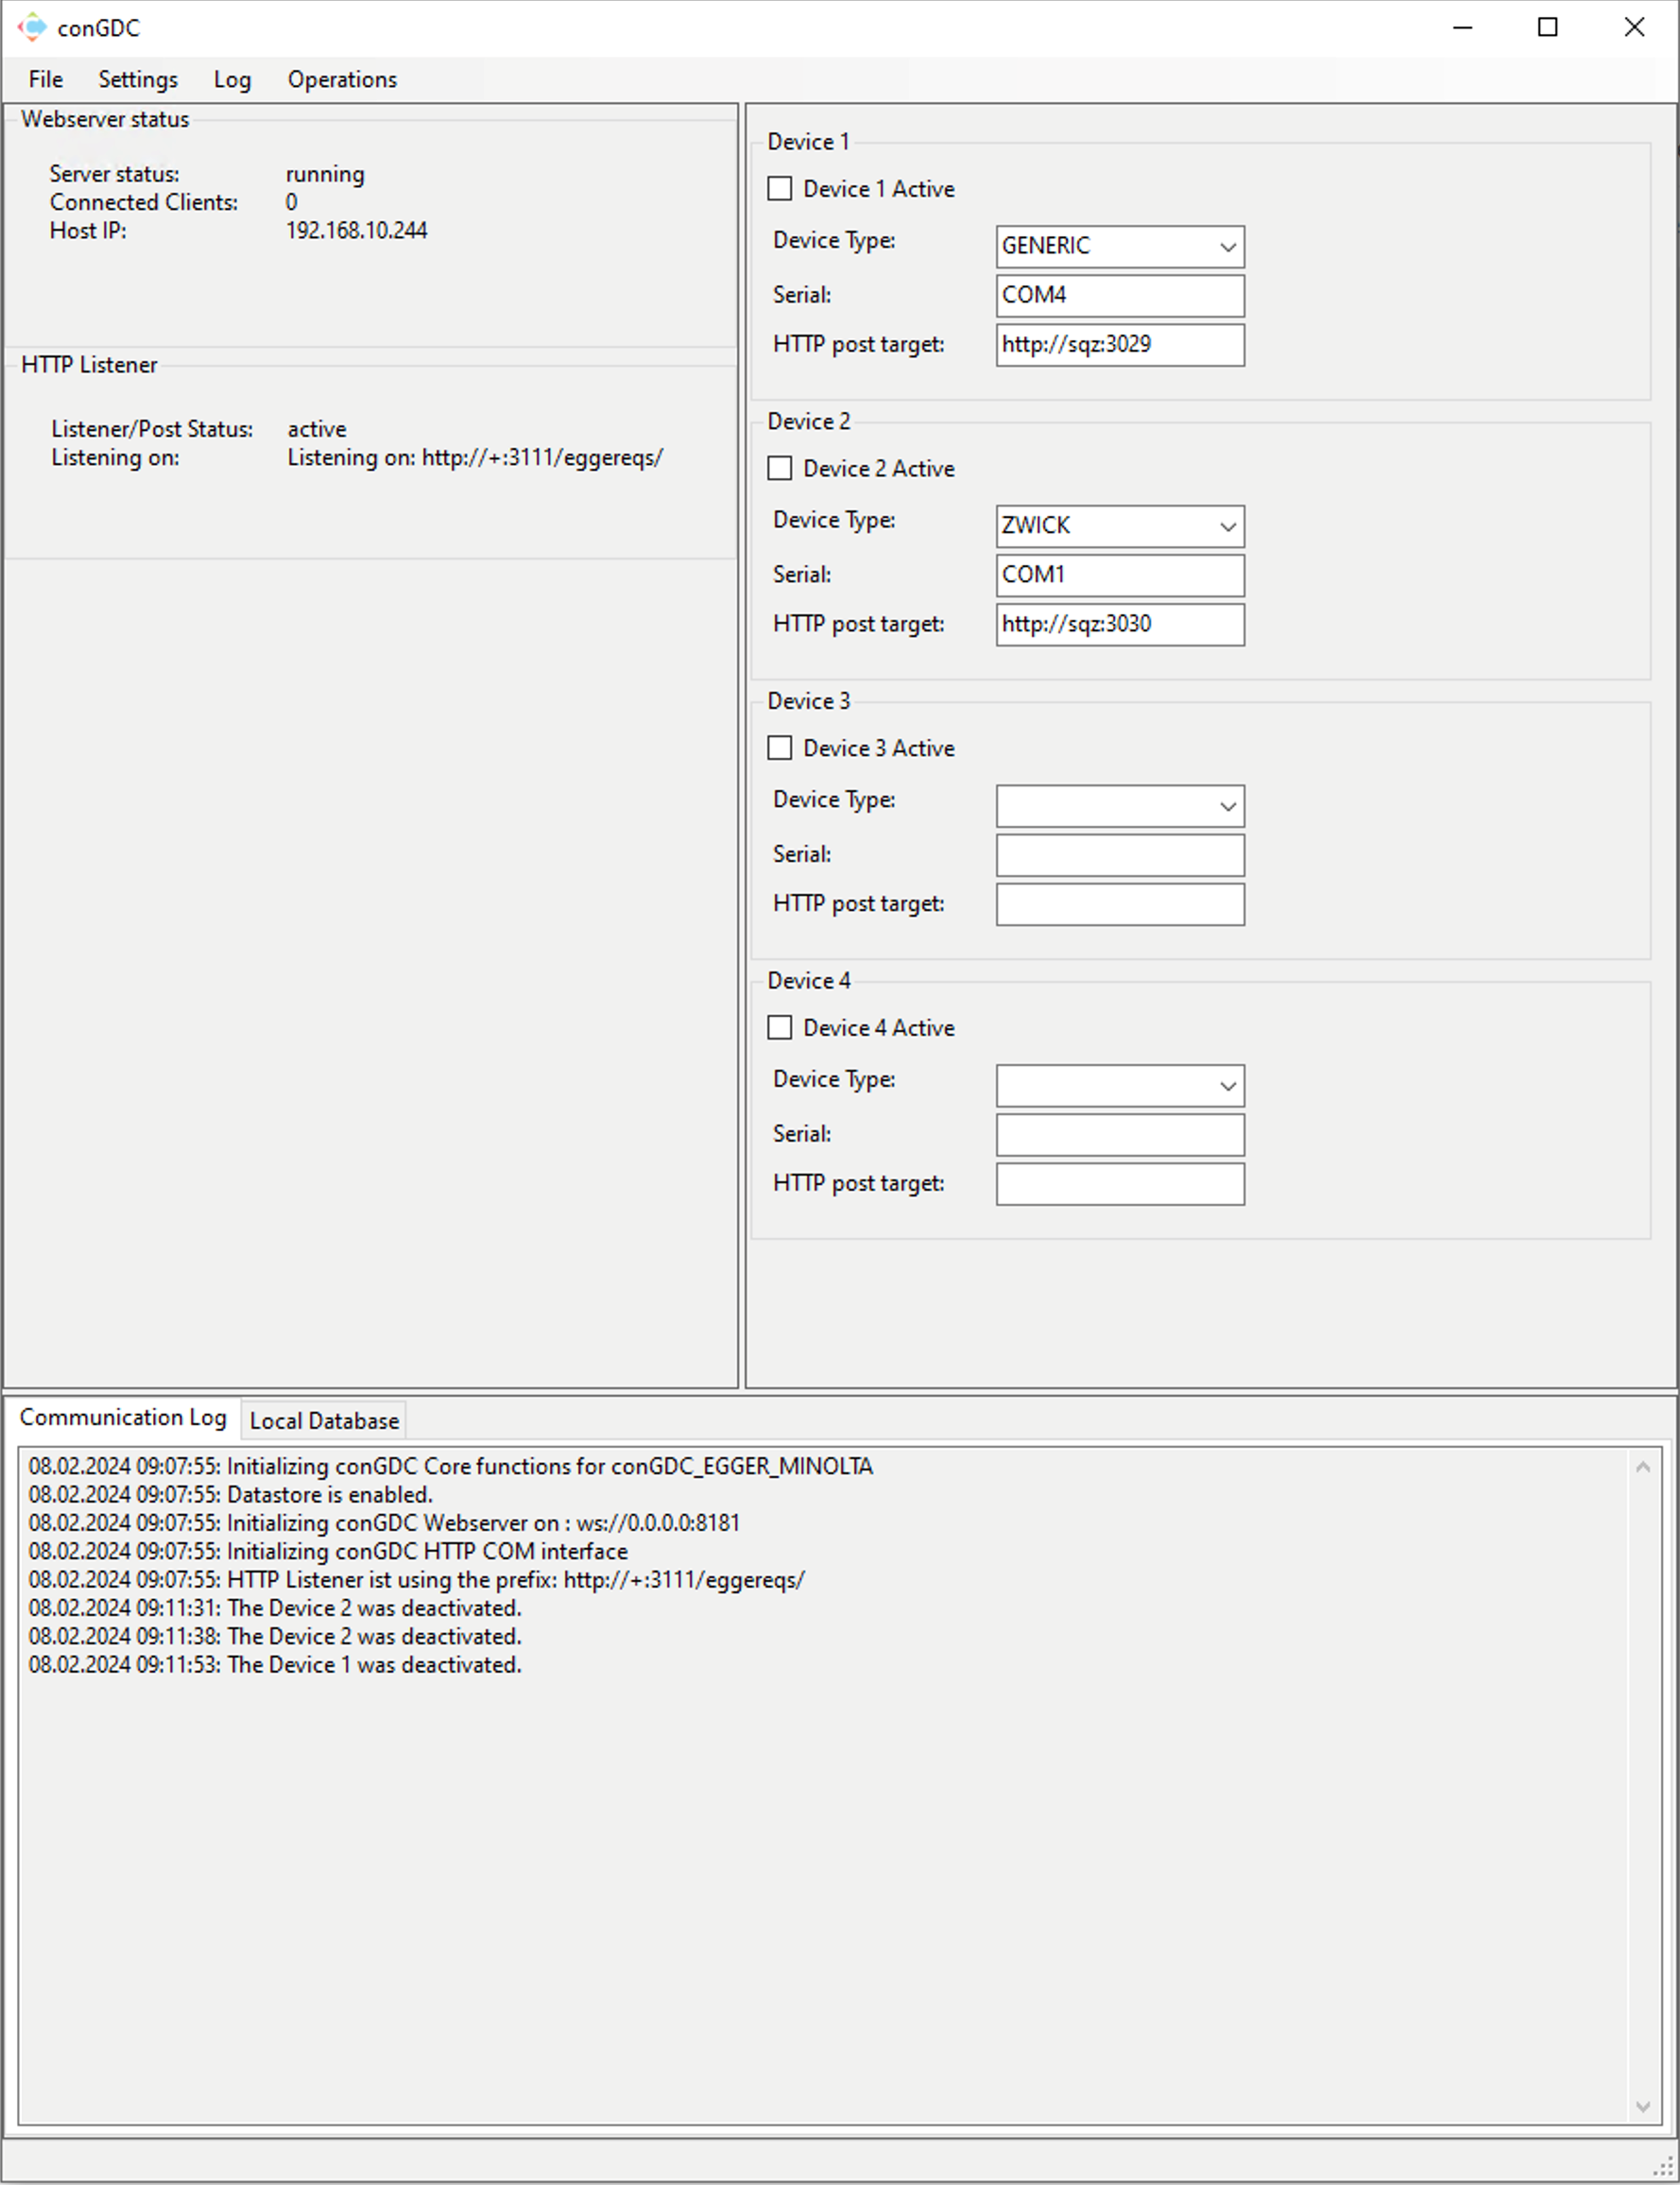This screenshot has height=2185, width=1680.
Task: Click Device 2 HTTP post target field
Action: (x=1119, y=625)
